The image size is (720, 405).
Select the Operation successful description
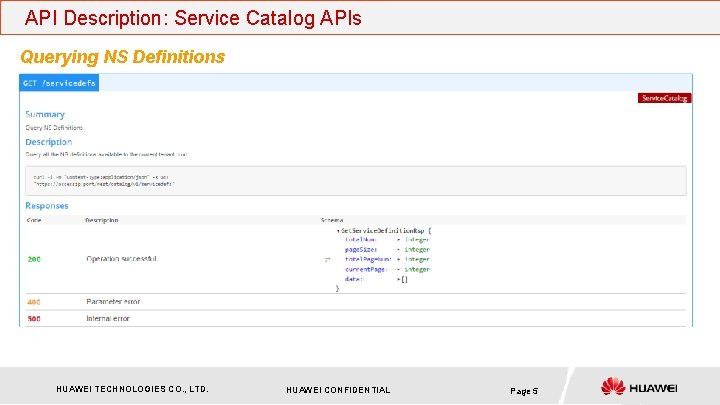click(121, 259)
